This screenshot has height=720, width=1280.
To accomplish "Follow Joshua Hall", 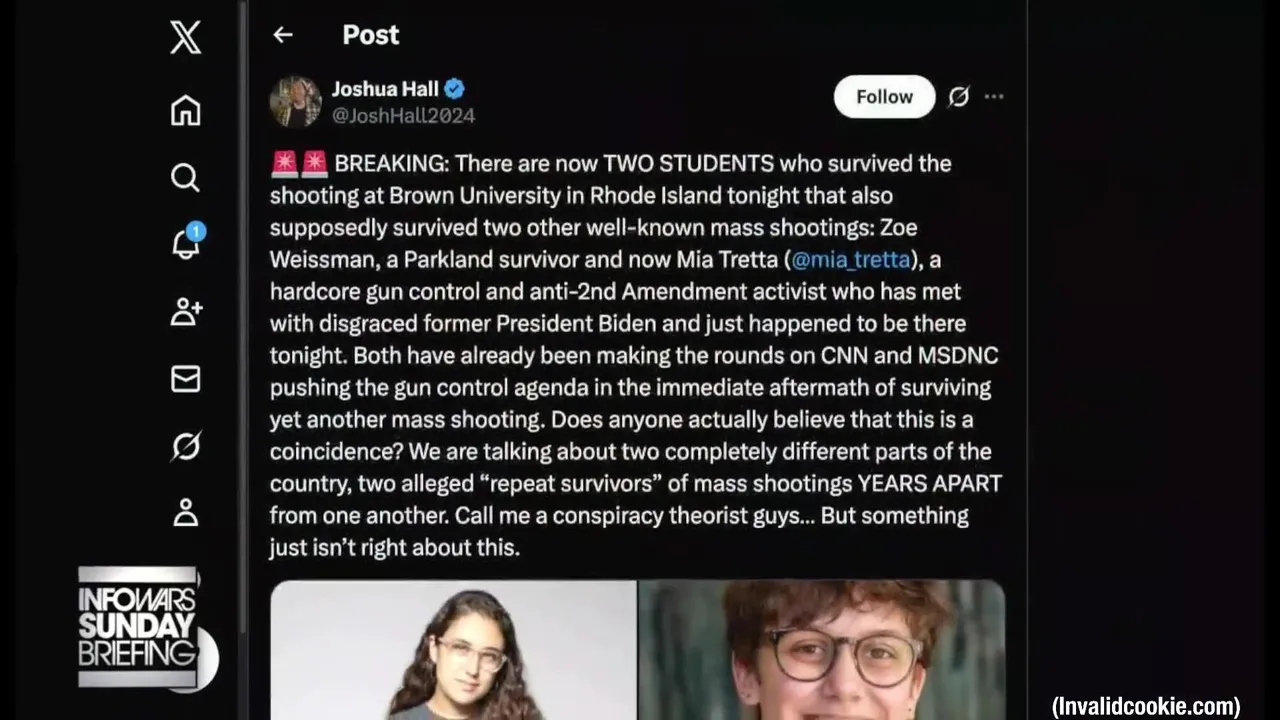I will (x=884, y=96).
